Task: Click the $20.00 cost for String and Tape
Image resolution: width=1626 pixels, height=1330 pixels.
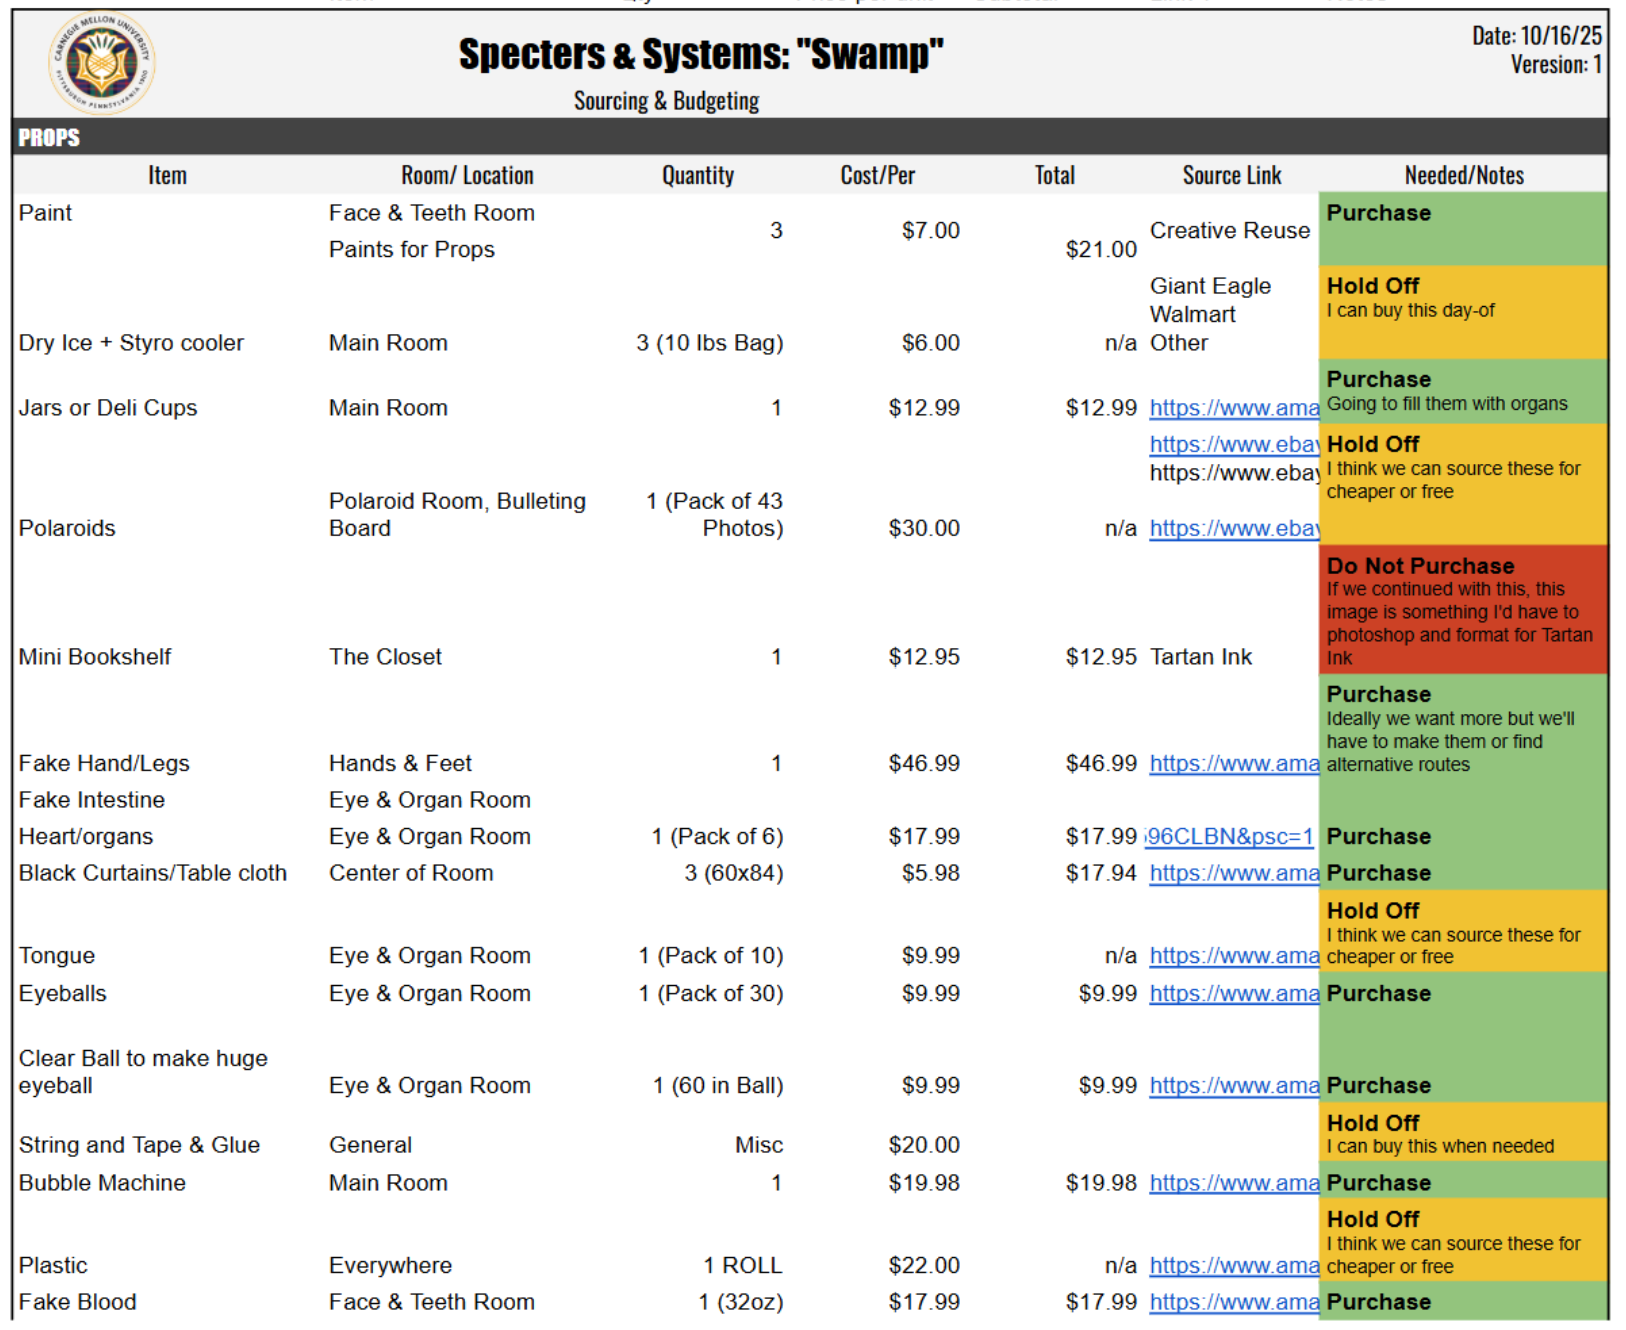Action: 923,1145
